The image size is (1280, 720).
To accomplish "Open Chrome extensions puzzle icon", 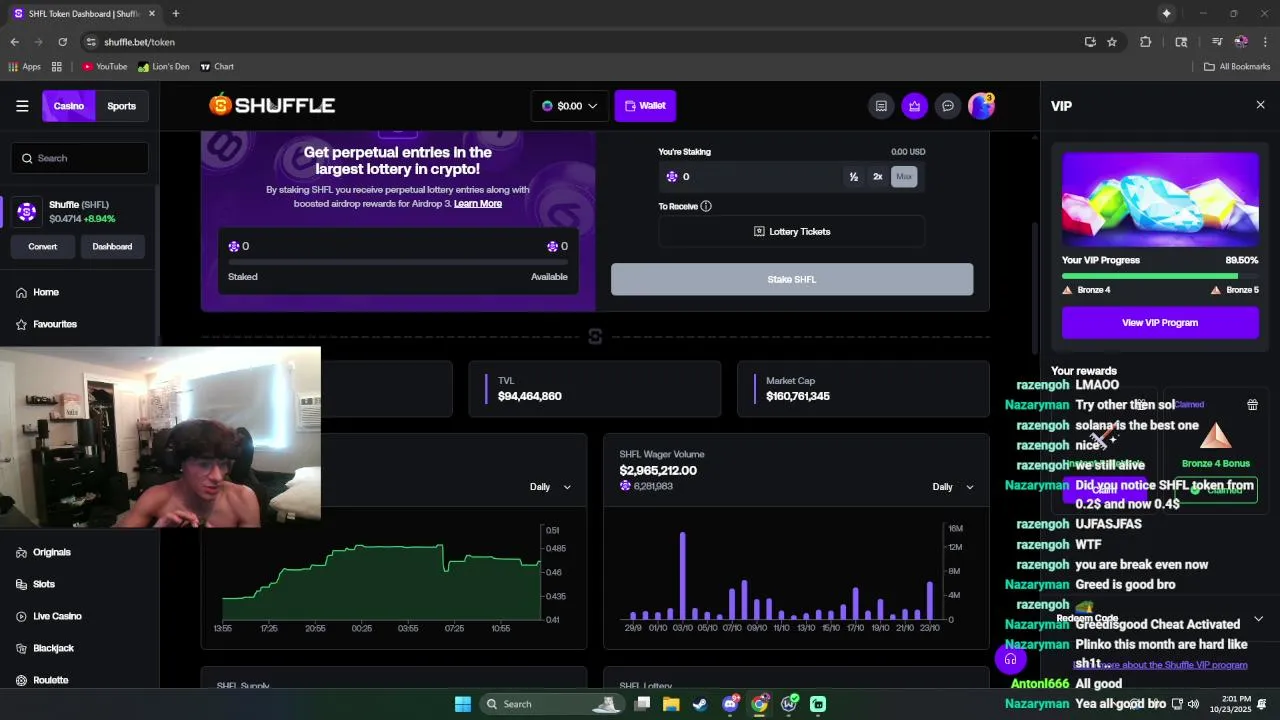I will (1146, 42).
